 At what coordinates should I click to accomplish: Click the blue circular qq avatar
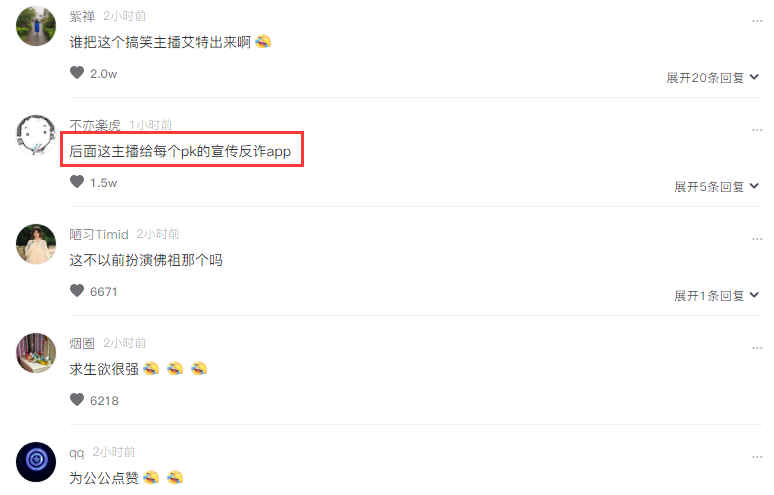pyautogui.click(x=36, y=462)
